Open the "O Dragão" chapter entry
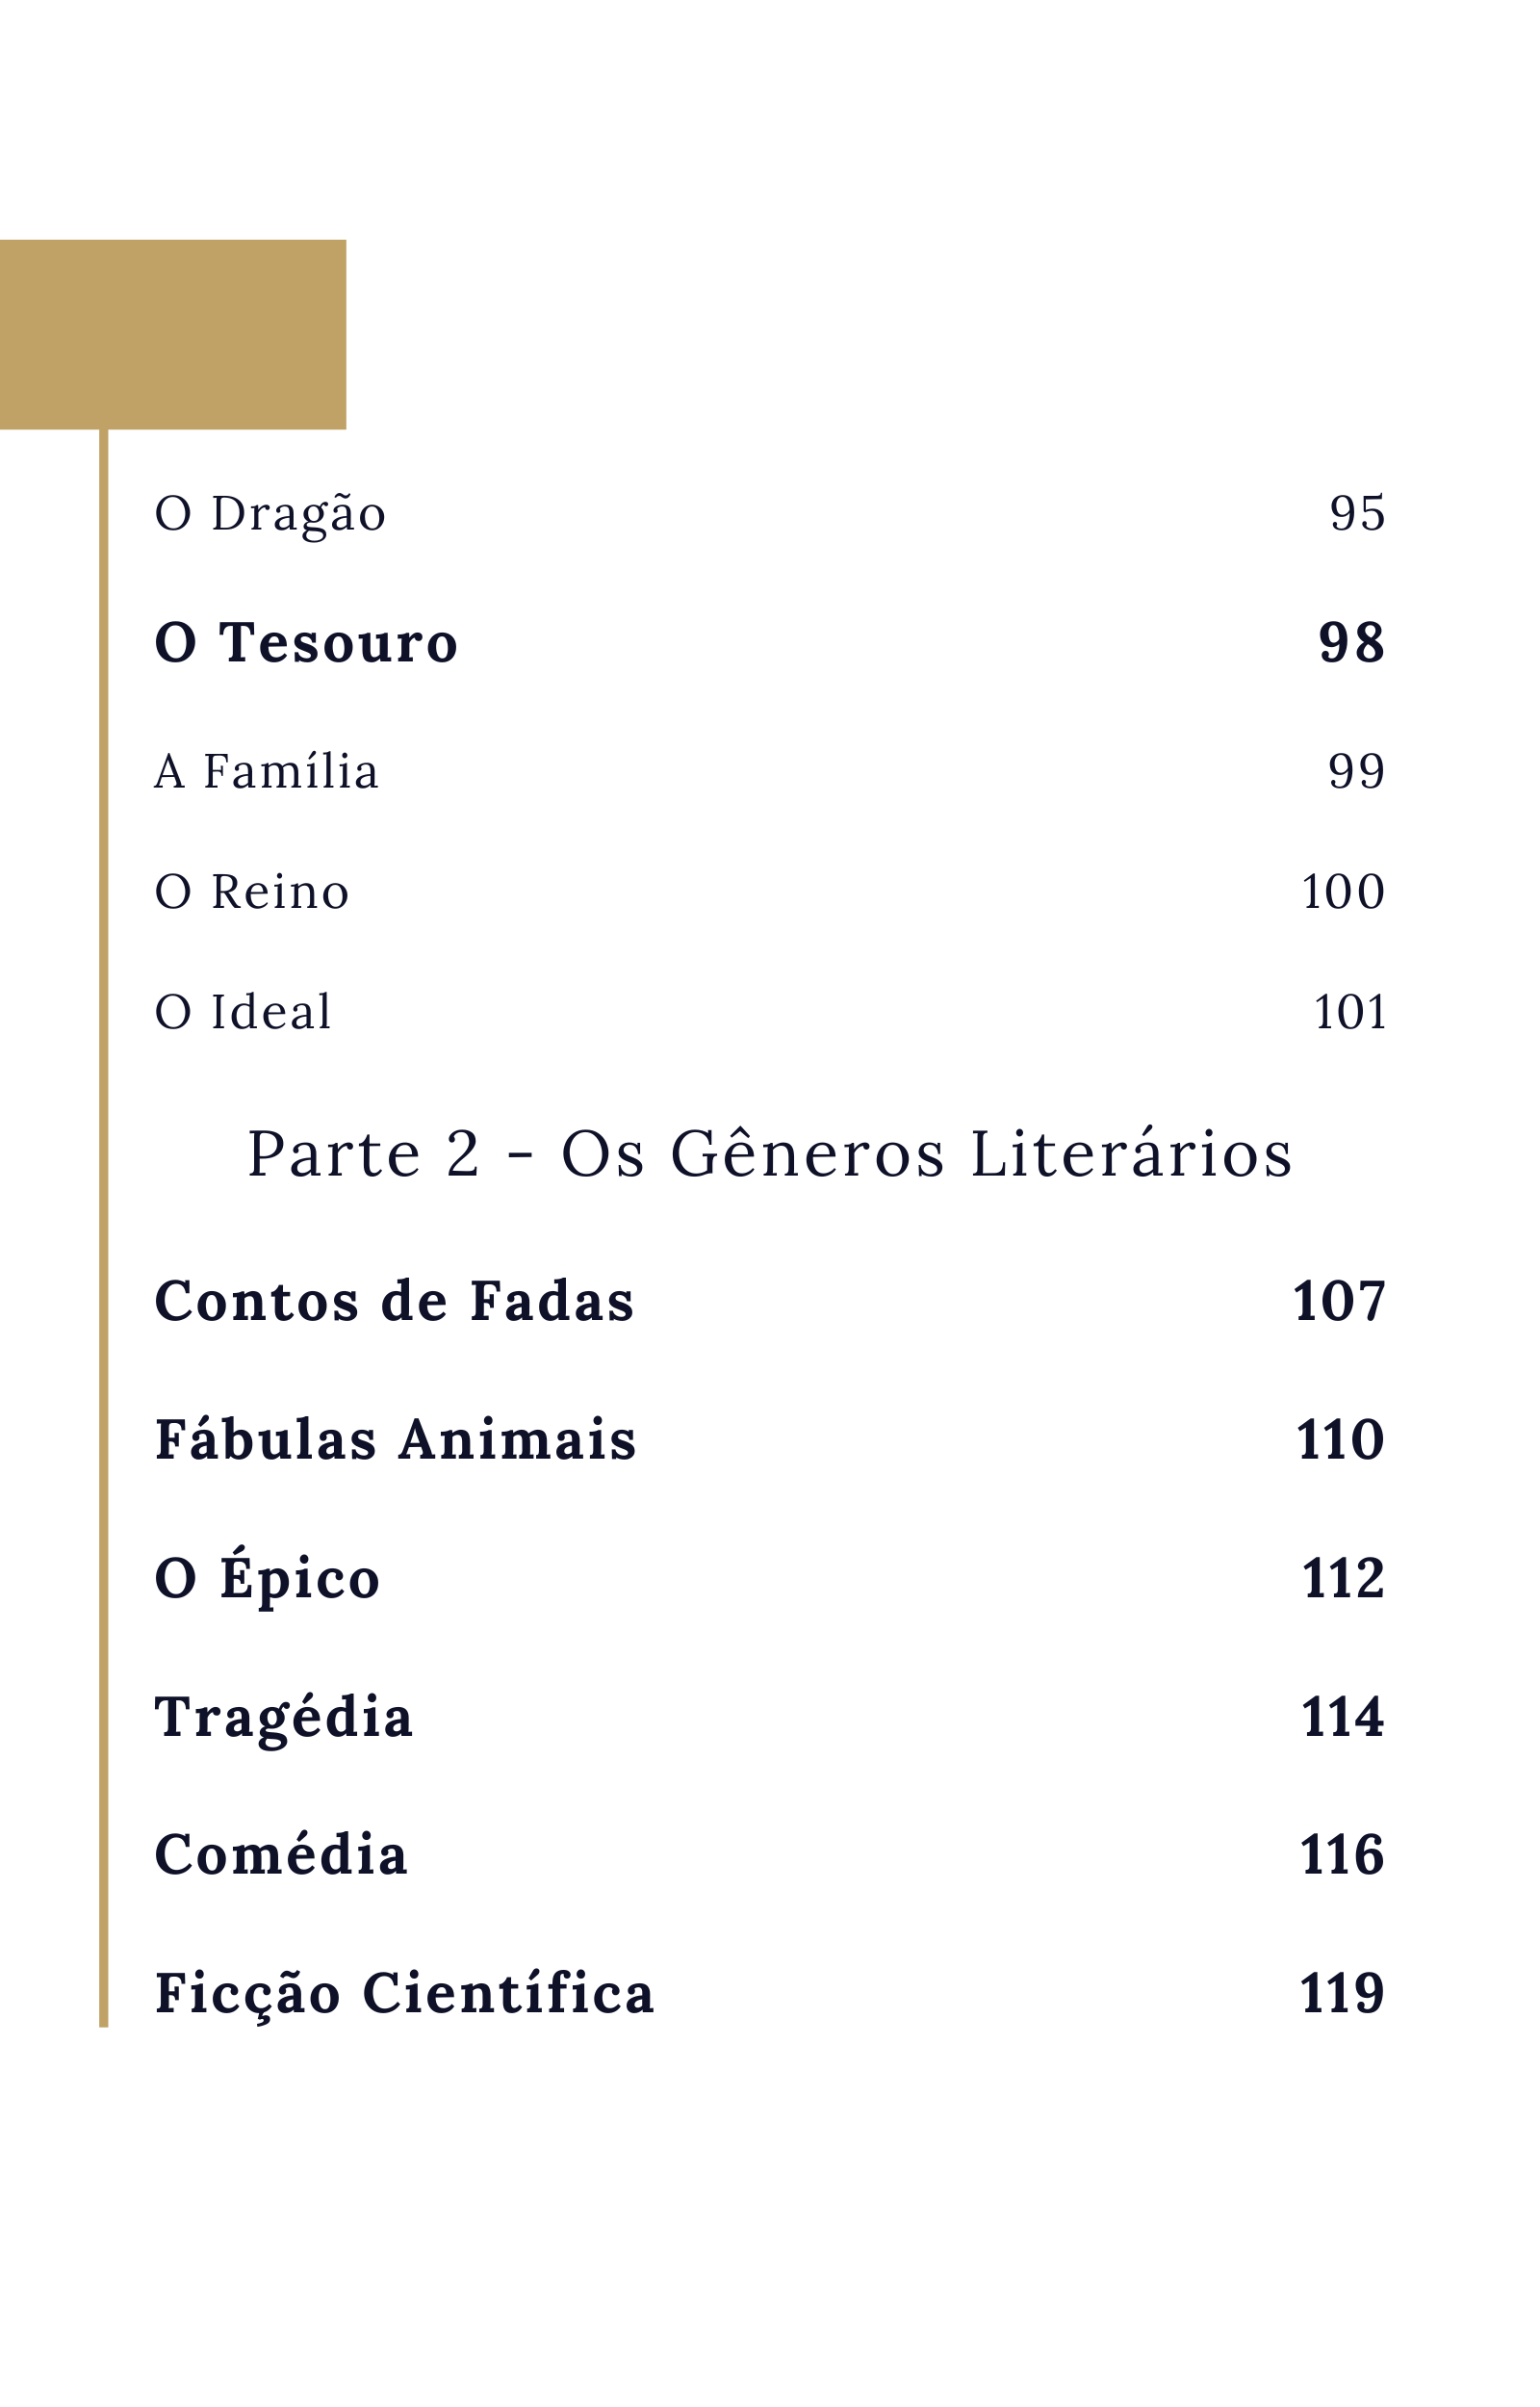 pyautogui.click(x=270, y=514)
